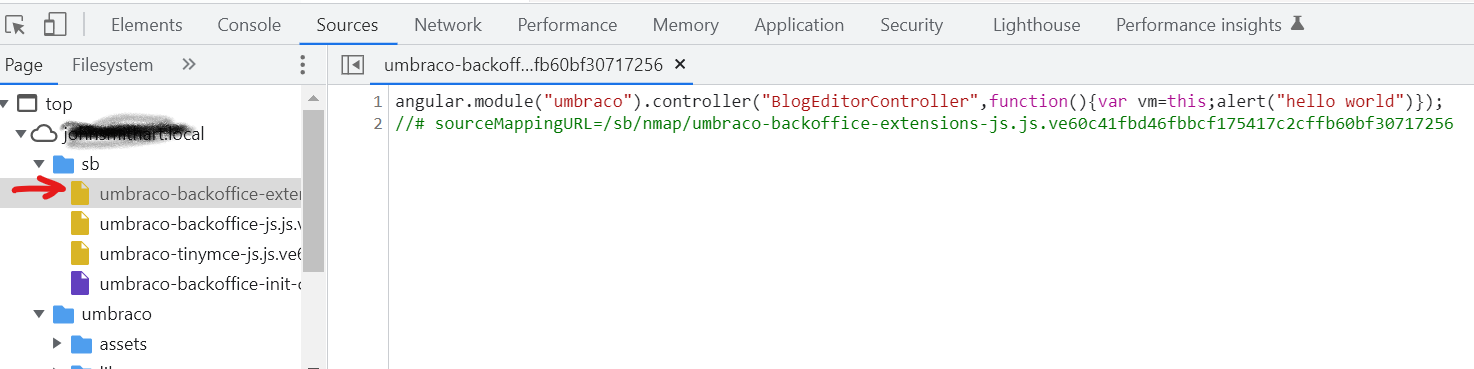
Task: Open the Console tab
Action: (249, 25)
